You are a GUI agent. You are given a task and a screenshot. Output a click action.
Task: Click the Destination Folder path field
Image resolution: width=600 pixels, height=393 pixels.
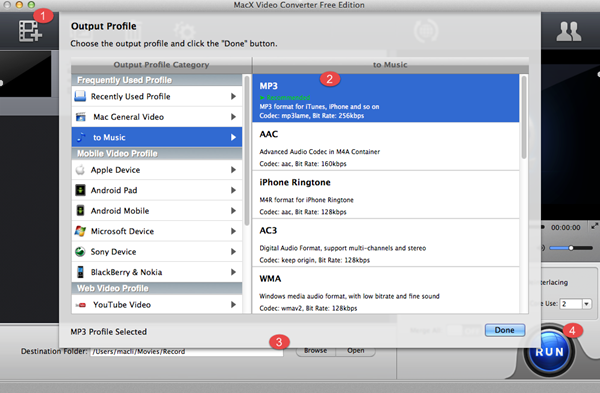[x=187, y=351]
